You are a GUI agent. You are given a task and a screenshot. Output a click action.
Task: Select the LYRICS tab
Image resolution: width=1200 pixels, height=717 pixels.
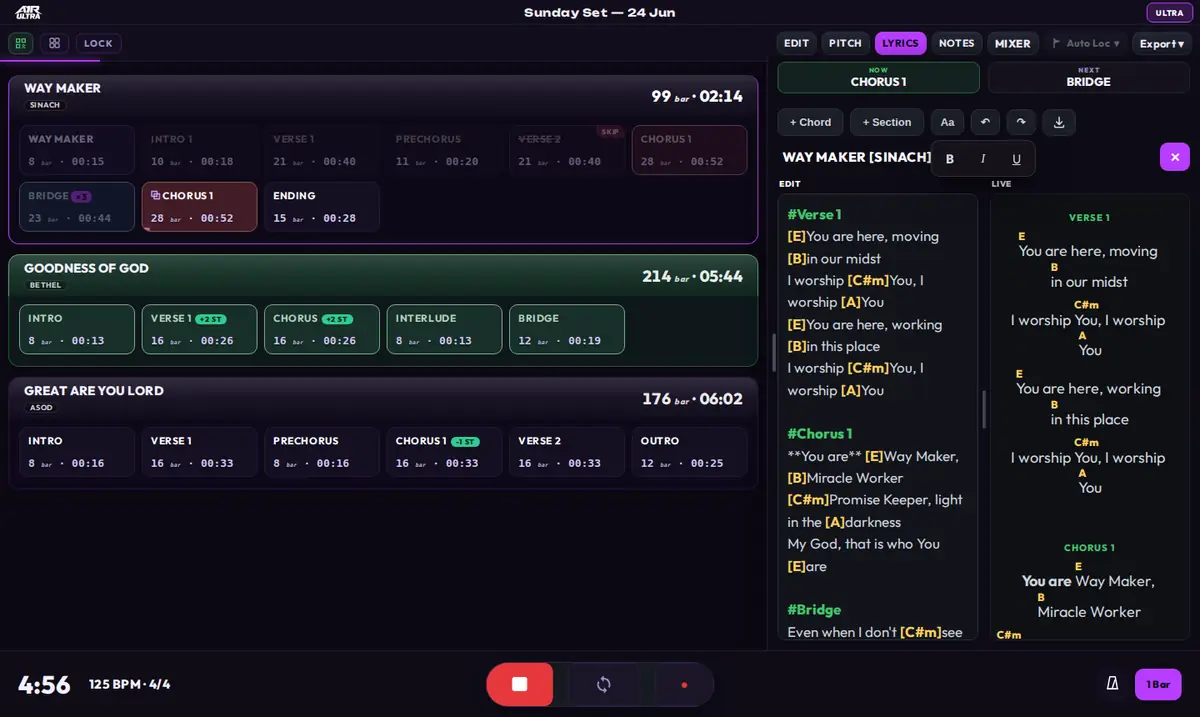click(900, 43)
